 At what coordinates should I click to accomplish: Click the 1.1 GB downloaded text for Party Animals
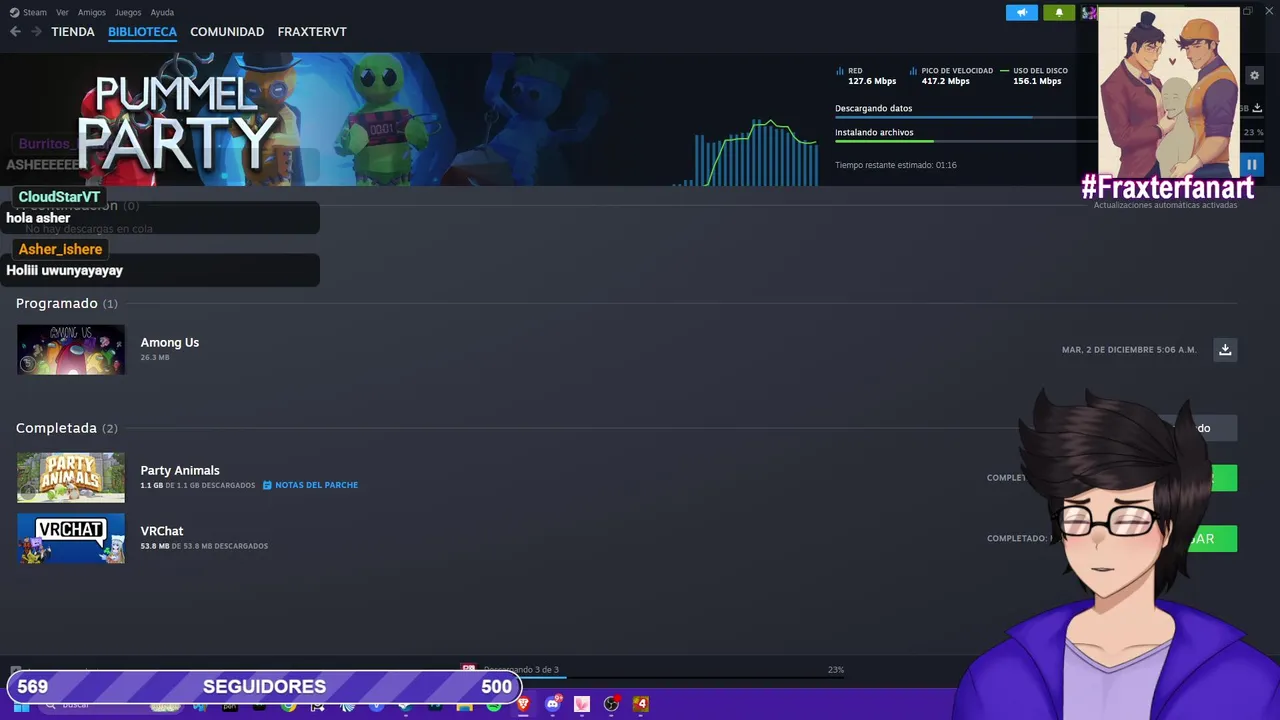click(198, 485)
